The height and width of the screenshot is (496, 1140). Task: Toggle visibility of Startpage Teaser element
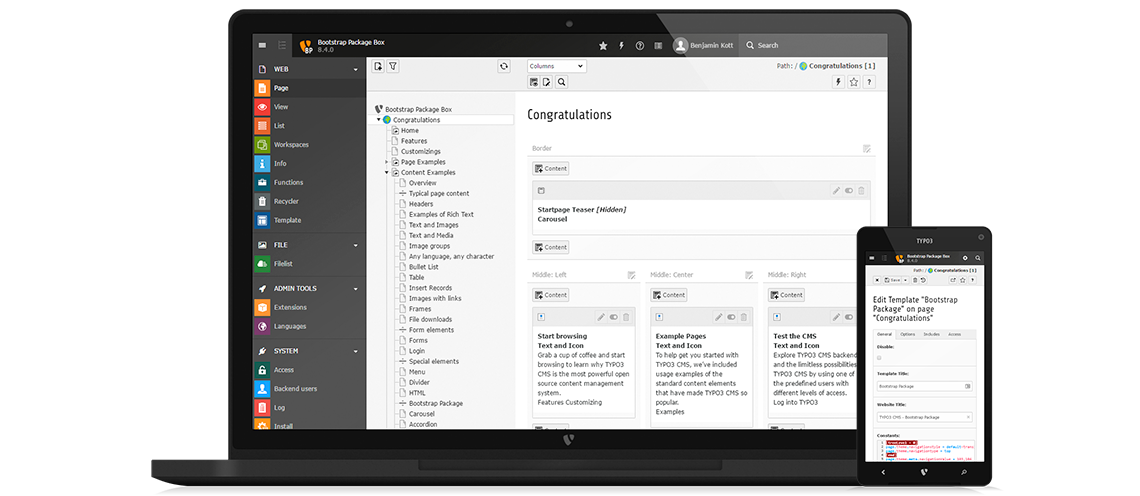[x=849, y=190]
